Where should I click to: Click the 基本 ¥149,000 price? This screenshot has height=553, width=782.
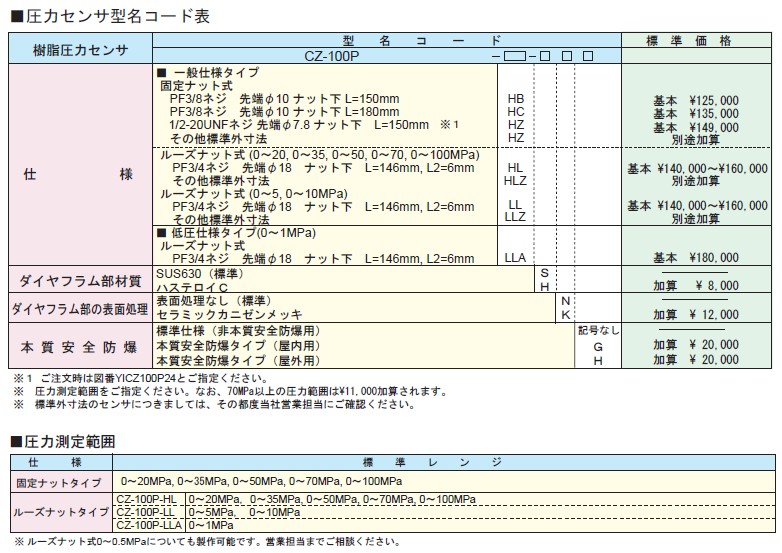pyautogui.click(x=697, y=127)
